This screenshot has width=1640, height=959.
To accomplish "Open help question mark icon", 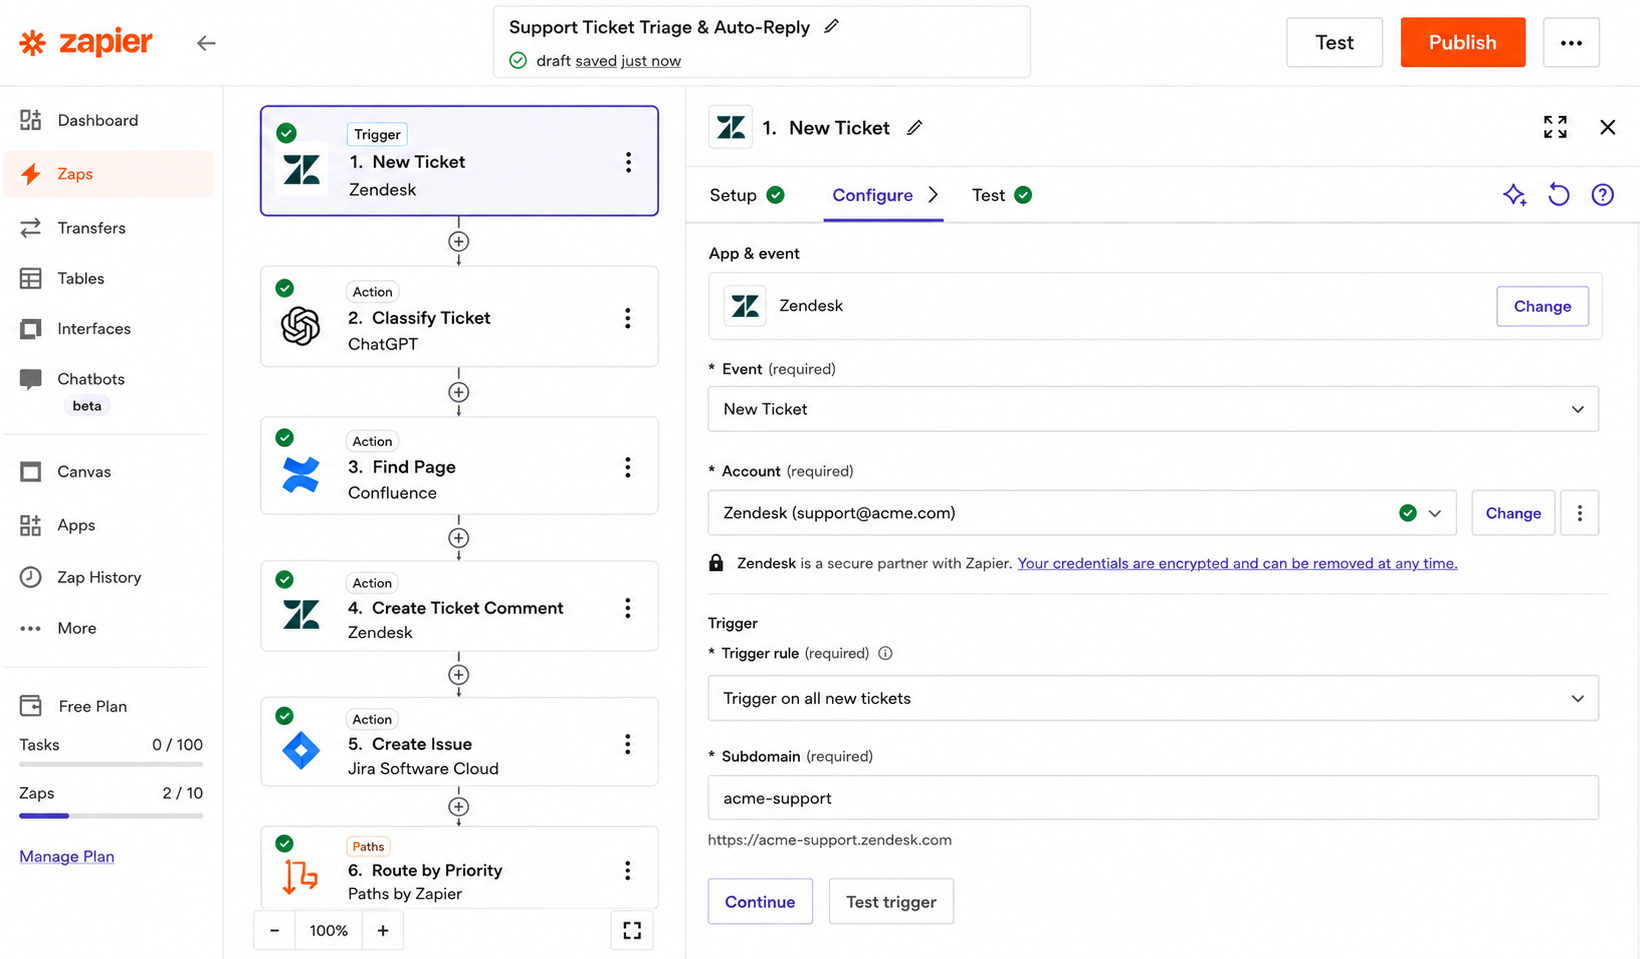I will [1603, 195].
